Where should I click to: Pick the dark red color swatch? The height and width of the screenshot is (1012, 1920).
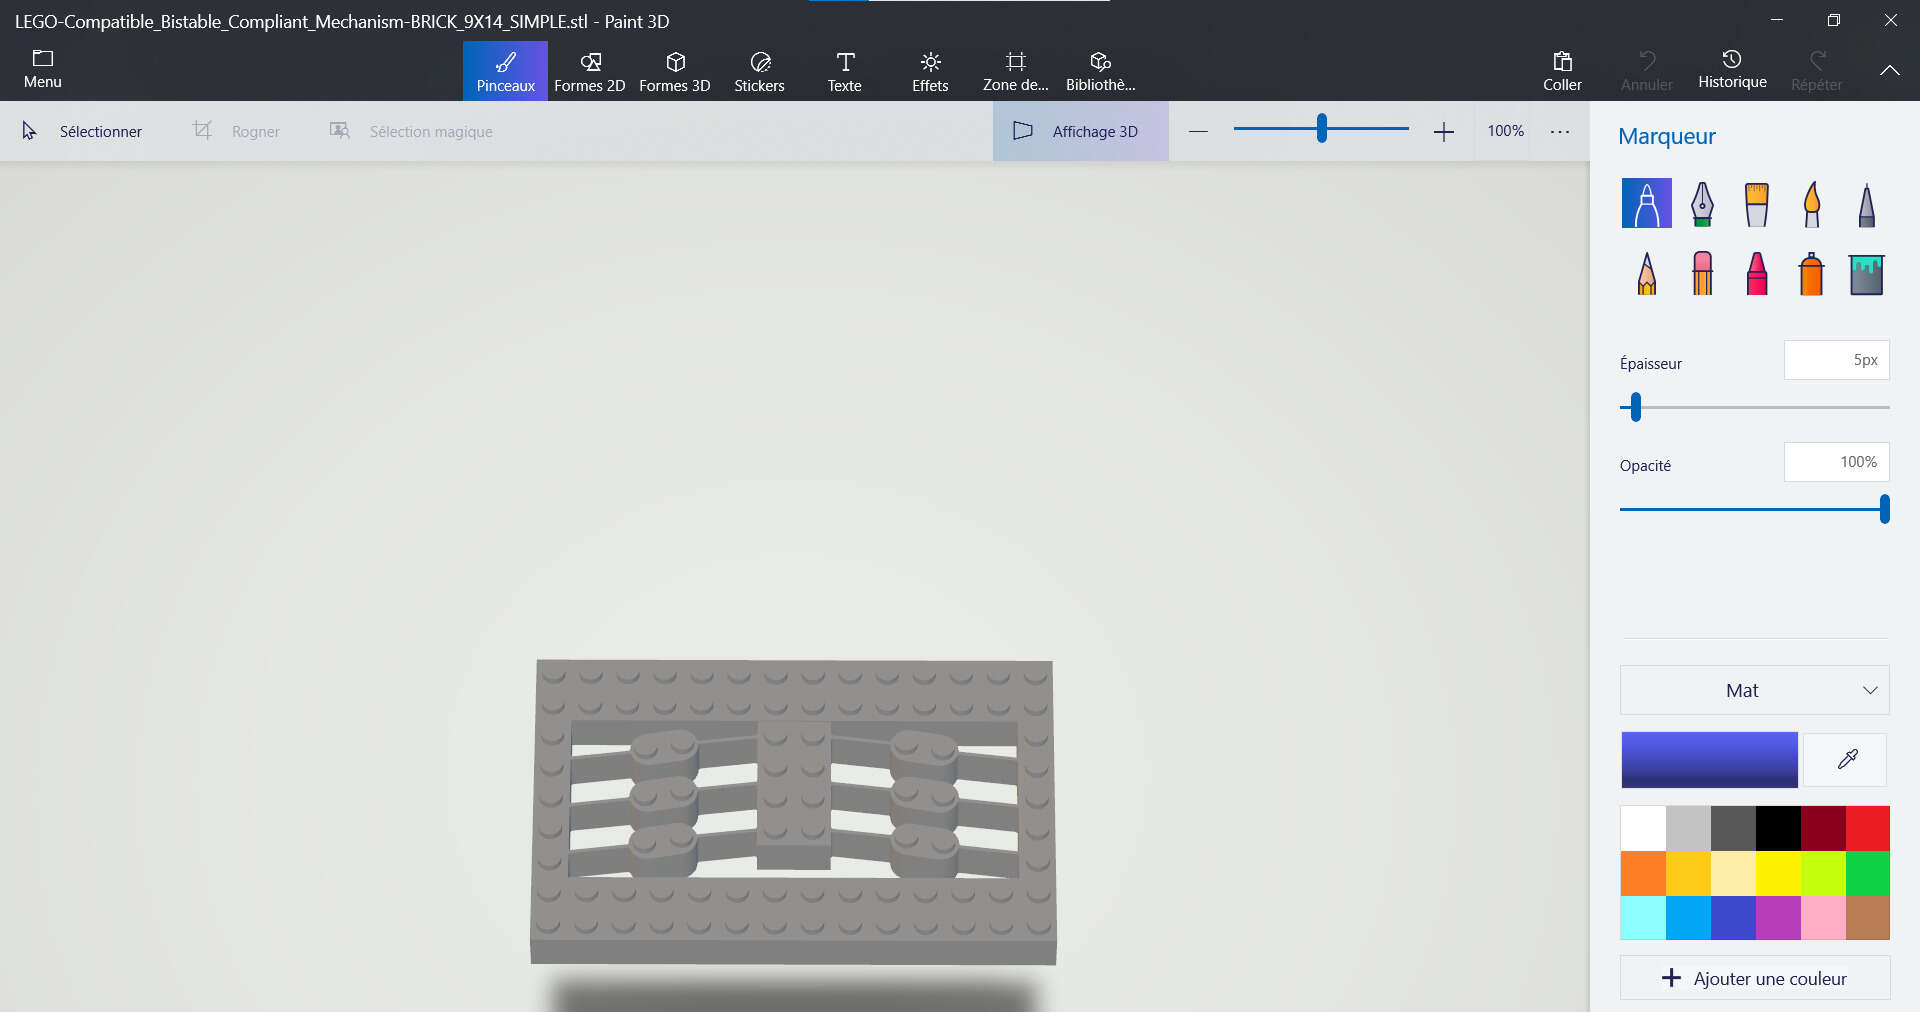click(1823, 828)
